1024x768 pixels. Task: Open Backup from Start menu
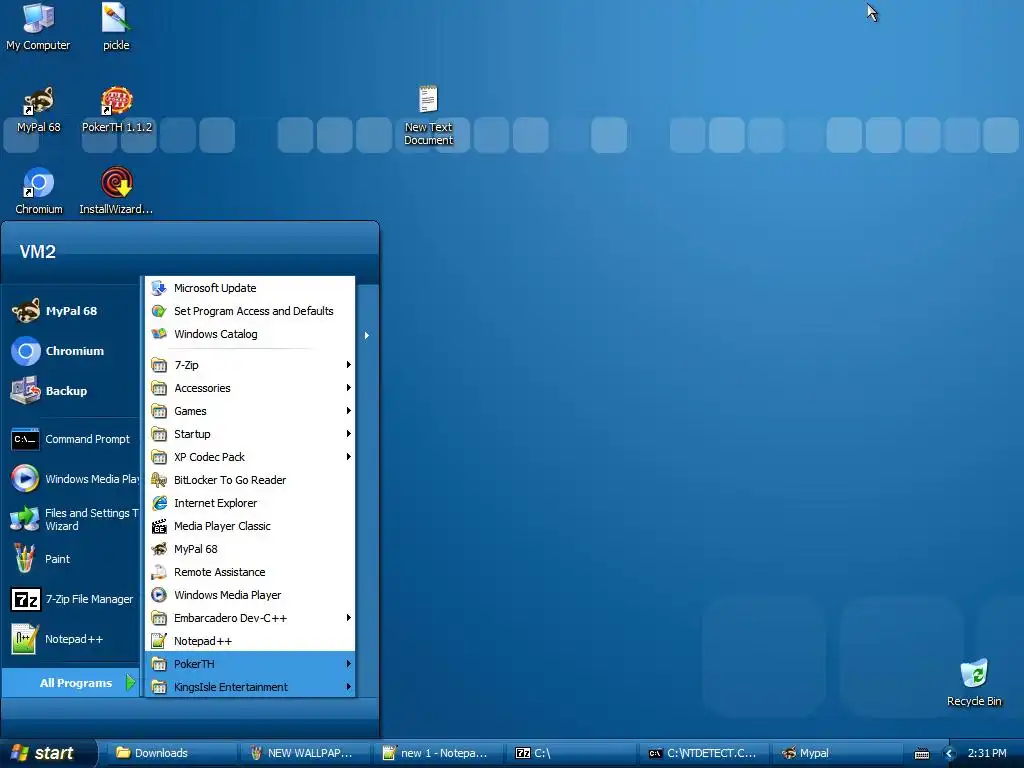(71, 391)
